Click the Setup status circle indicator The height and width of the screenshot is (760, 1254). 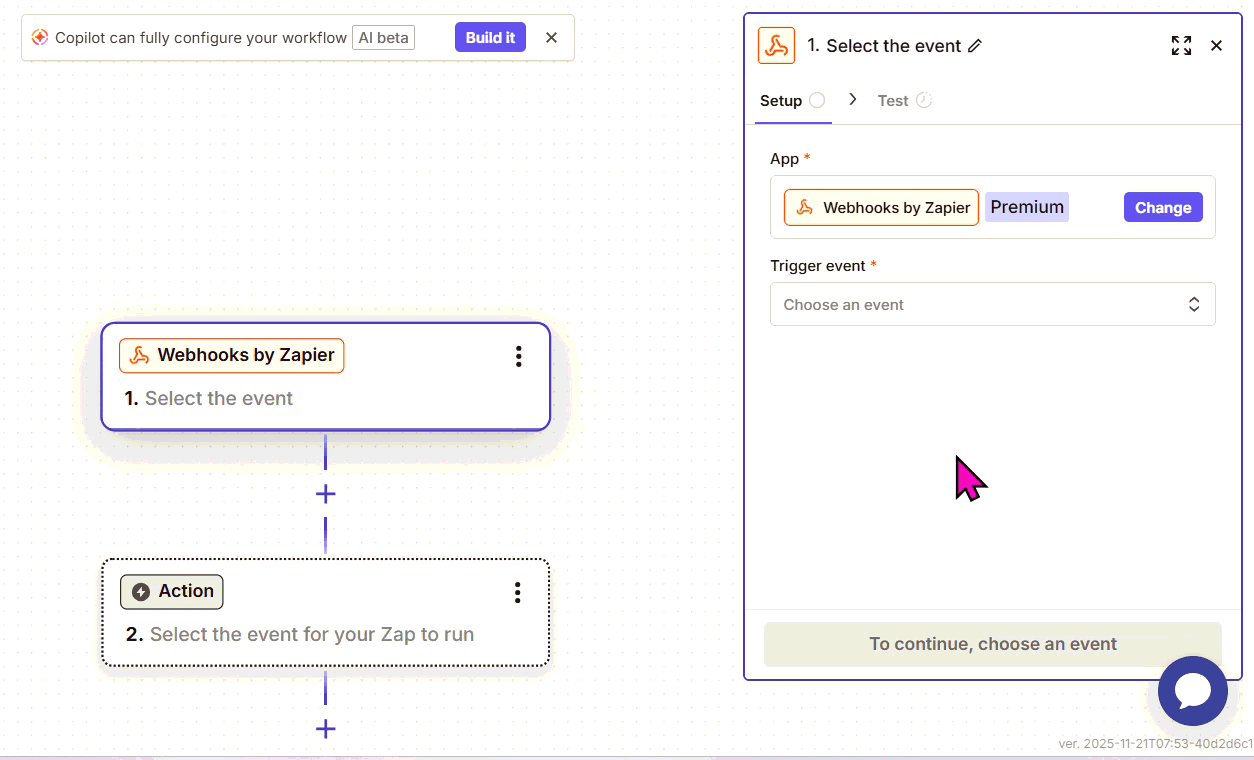coord(817,100)
